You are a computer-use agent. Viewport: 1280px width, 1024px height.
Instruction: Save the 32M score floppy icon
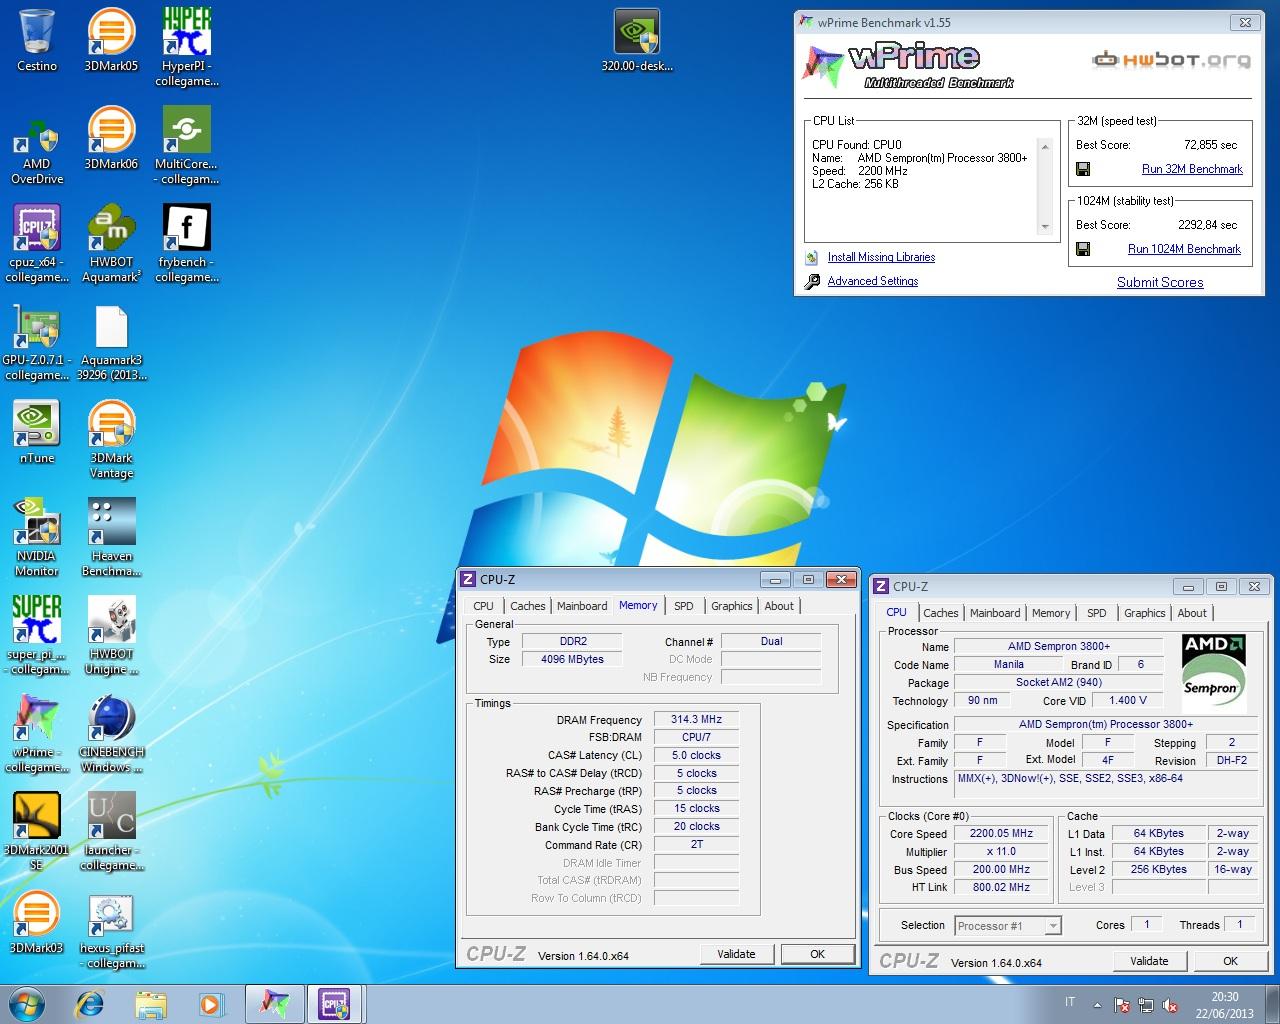[1083, 169]
